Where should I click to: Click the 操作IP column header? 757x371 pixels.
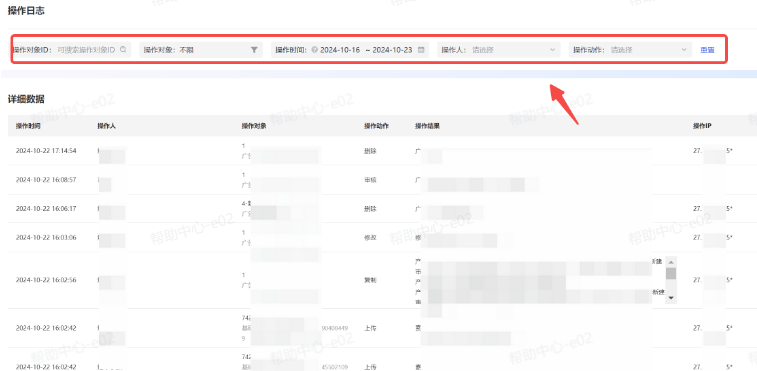point(702,126)
